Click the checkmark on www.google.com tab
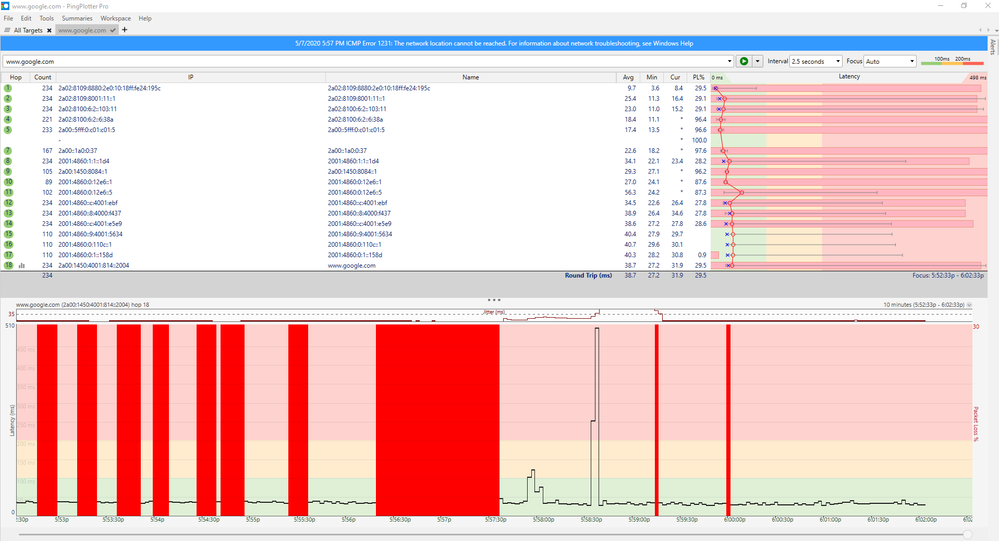The height and width of the screenshot is (541, 999). 114,31
